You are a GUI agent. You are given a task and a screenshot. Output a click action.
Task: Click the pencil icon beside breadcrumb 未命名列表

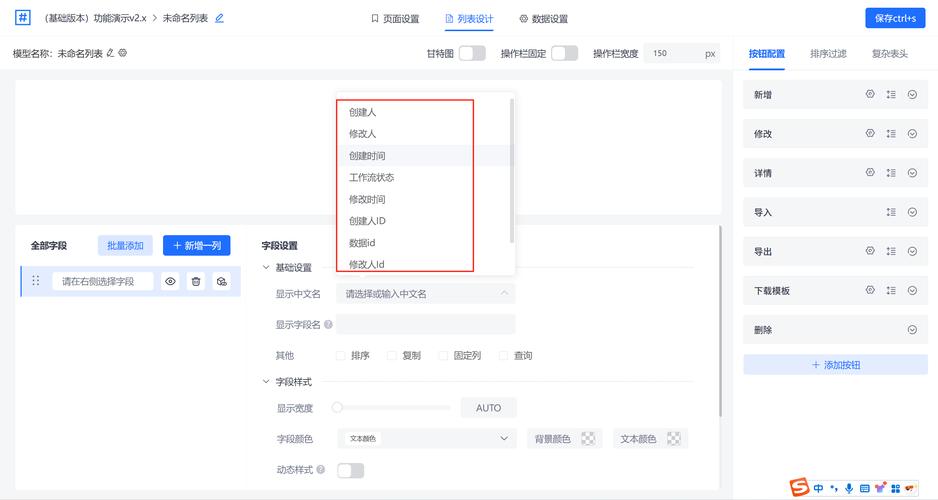[220, 19]
